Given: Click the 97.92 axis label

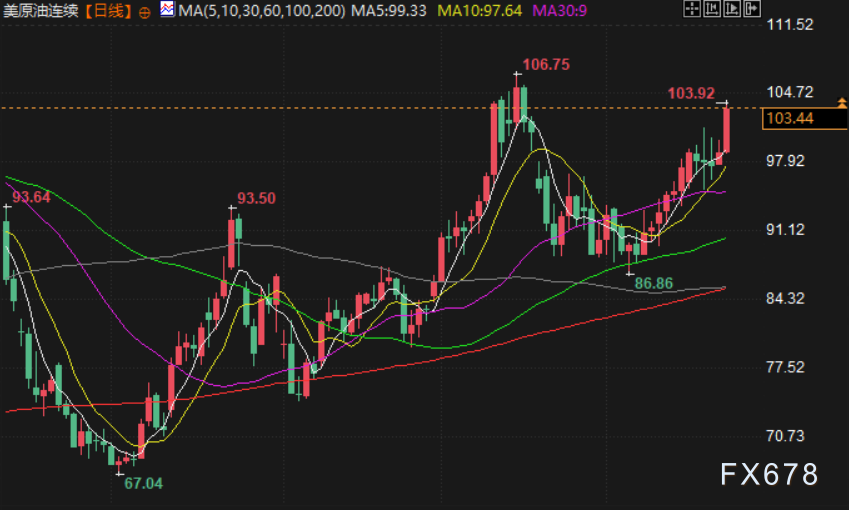Looking at the screenshot, I should [x=786, y=161].
